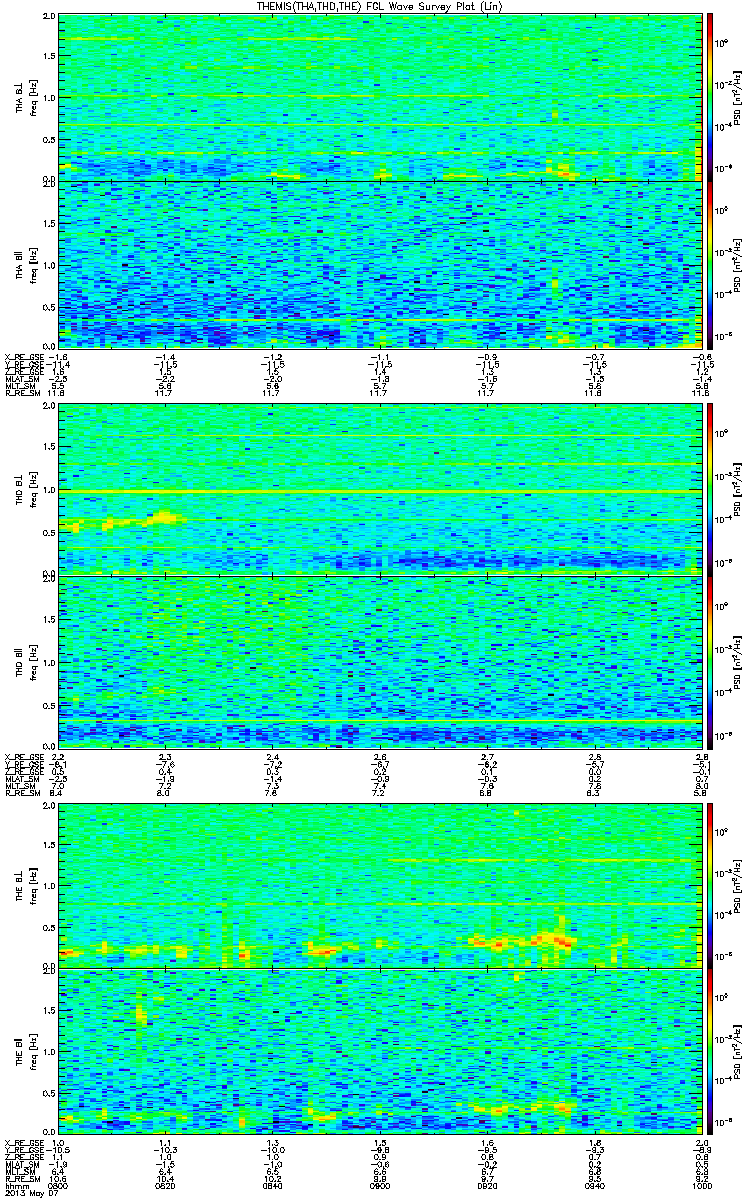This screenshot has height=1200, width=750.
Task: Click PSD units label beside THA B-perp colorbar
Action: pos(737,97)
